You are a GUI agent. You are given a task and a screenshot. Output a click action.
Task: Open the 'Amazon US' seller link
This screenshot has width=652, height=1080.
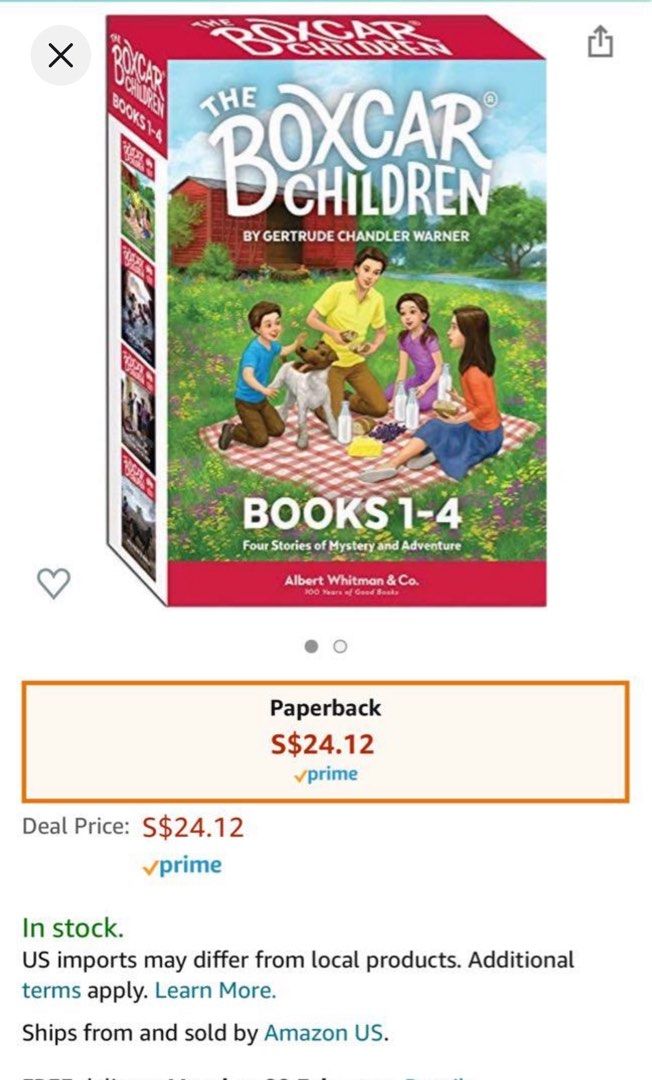324,1032
